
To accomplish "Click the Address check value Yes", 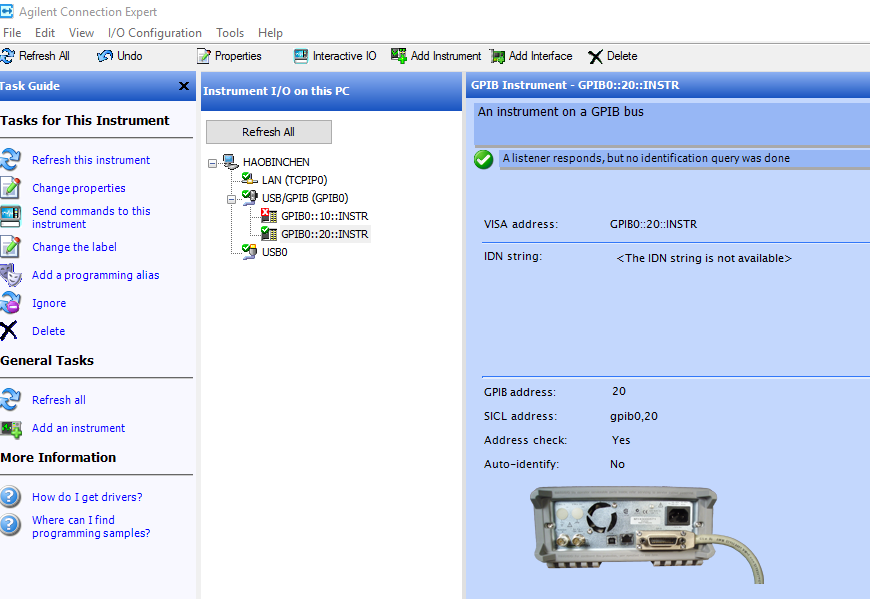I will pyautogui.click(x=621, y=440).
